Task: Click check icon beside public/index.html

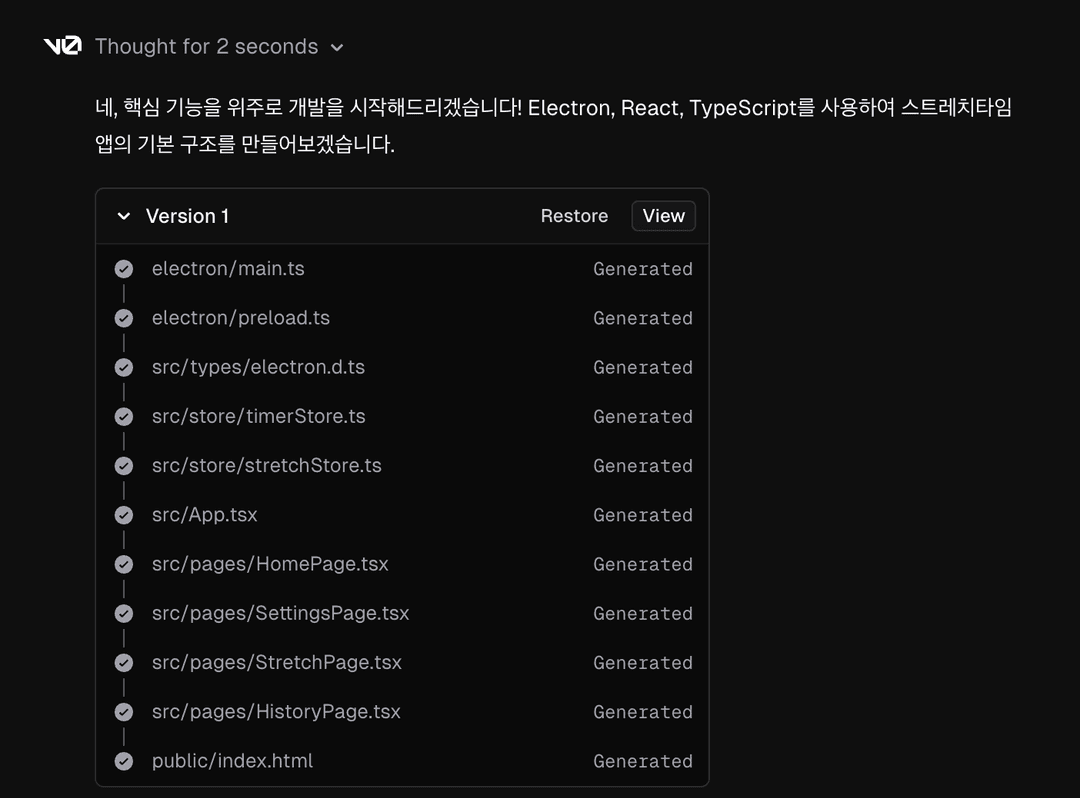Action: click(124, 761)
